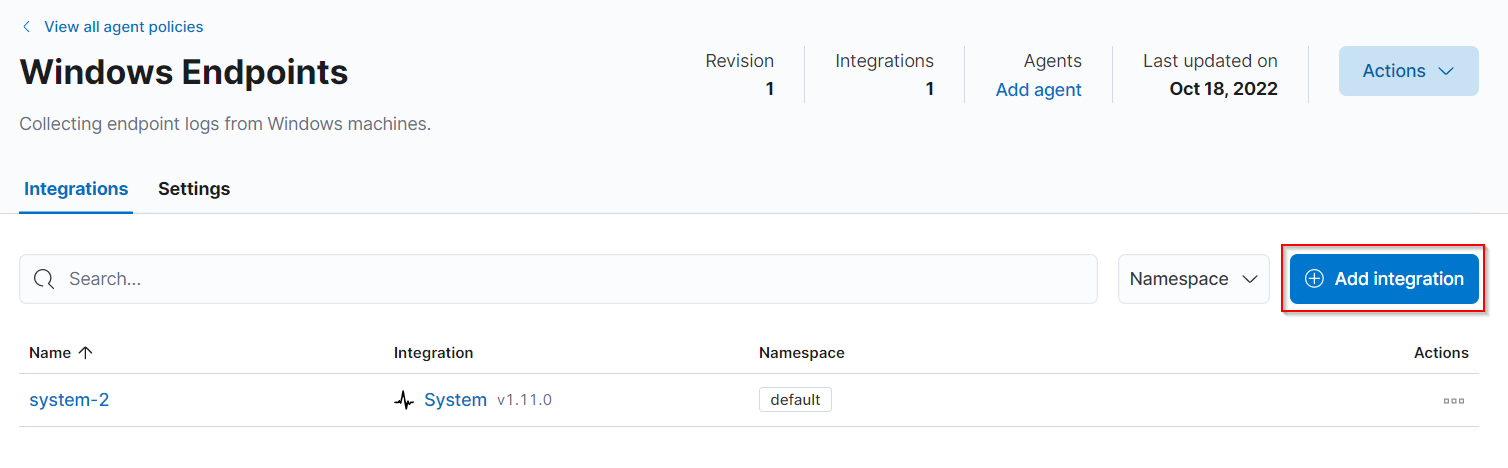Click the ascending sort arrow beside Name
This screenshot has width=1508, height=468.
pos(85,353)
